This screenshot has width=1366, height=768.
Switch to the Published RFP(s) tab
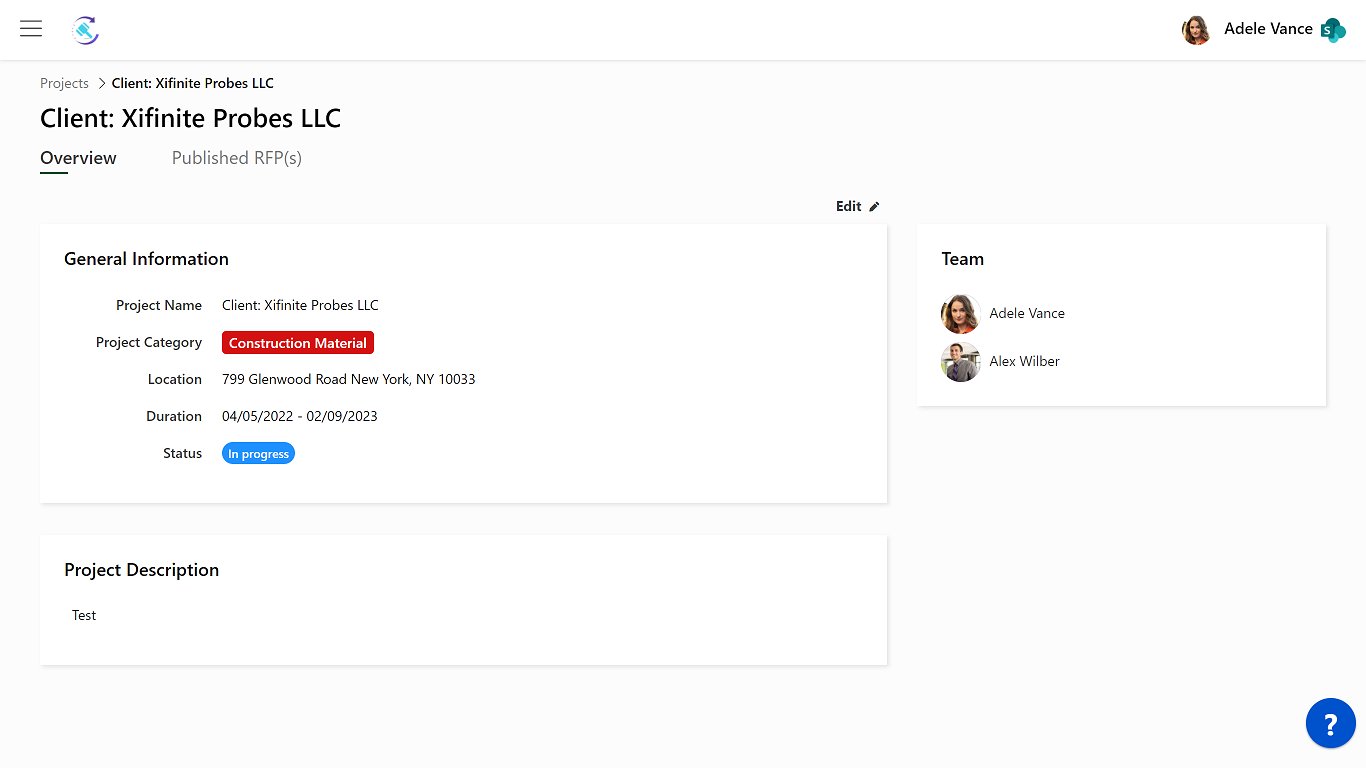pos(236,158)
